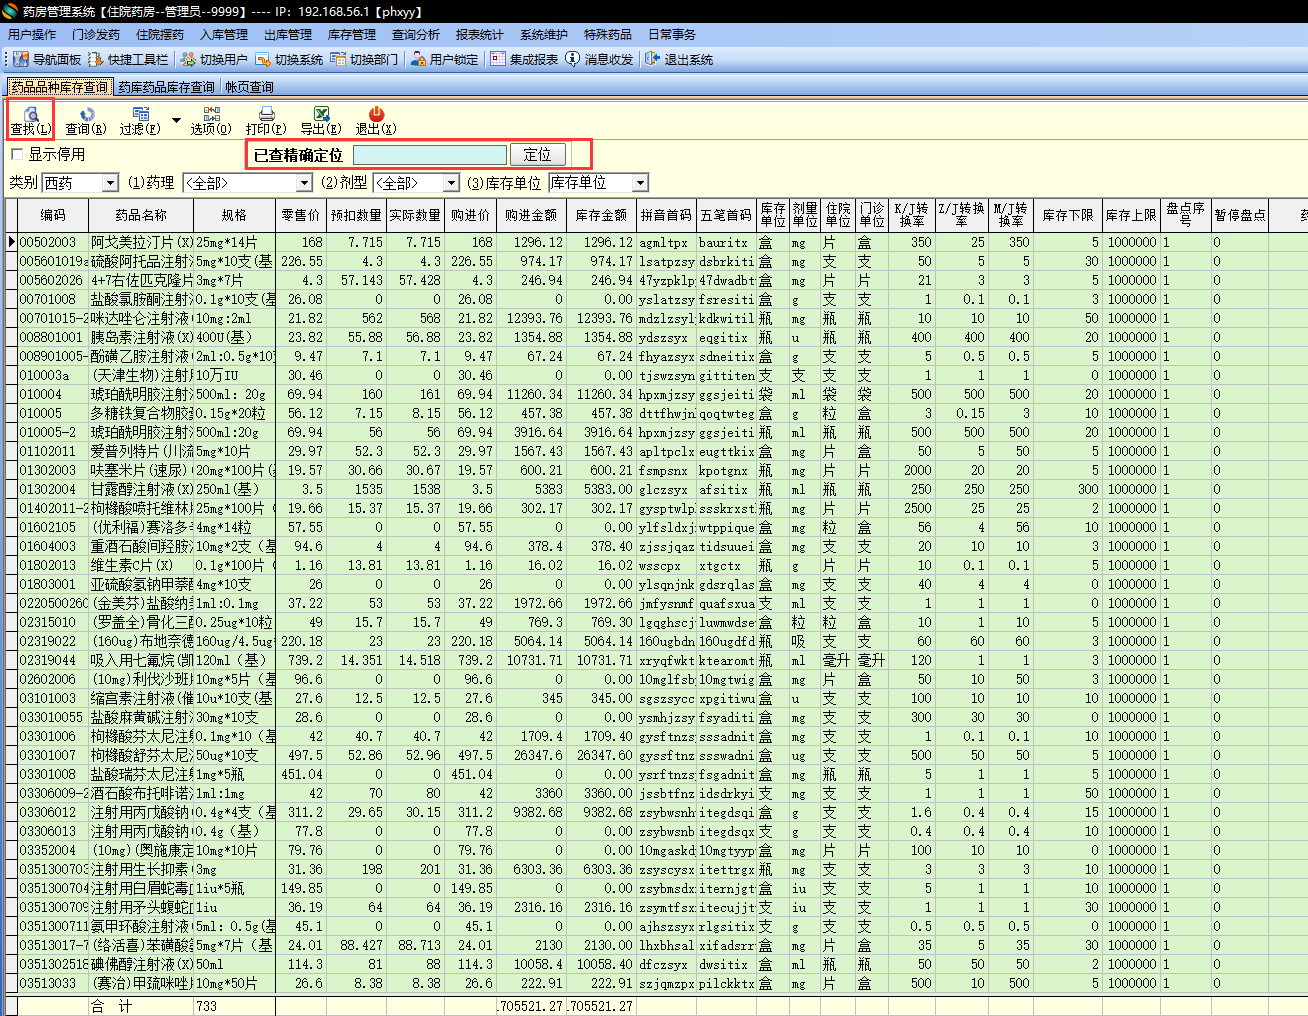
Task: Expand the (2)剂型 dropdown list
Action: click(451, 183)
